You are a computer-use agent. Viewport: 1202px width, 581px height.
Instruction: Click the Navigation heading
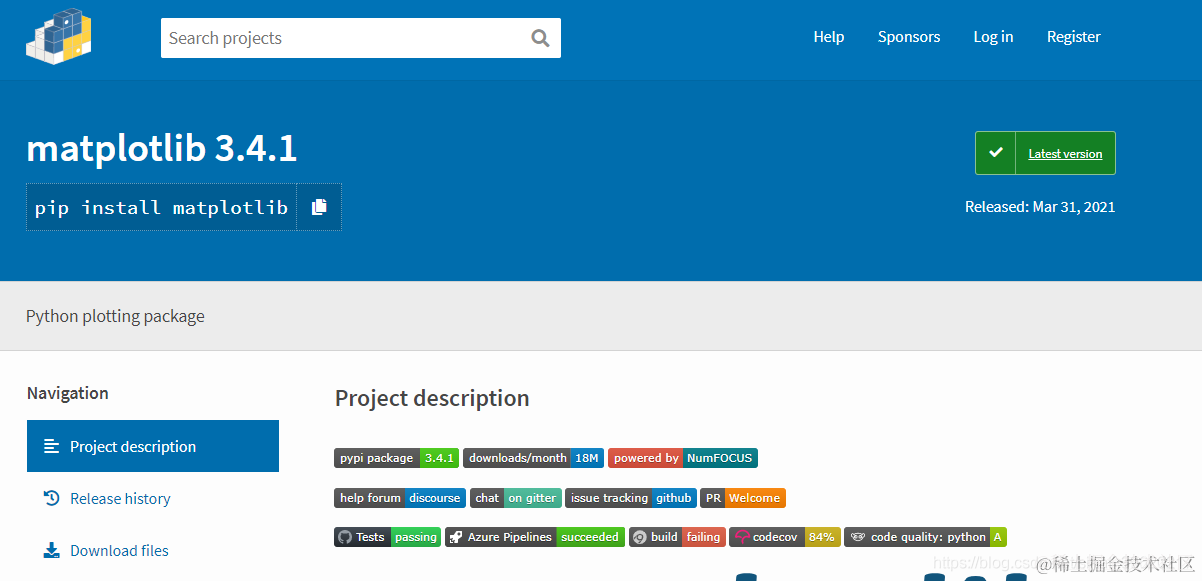(68, 393)
